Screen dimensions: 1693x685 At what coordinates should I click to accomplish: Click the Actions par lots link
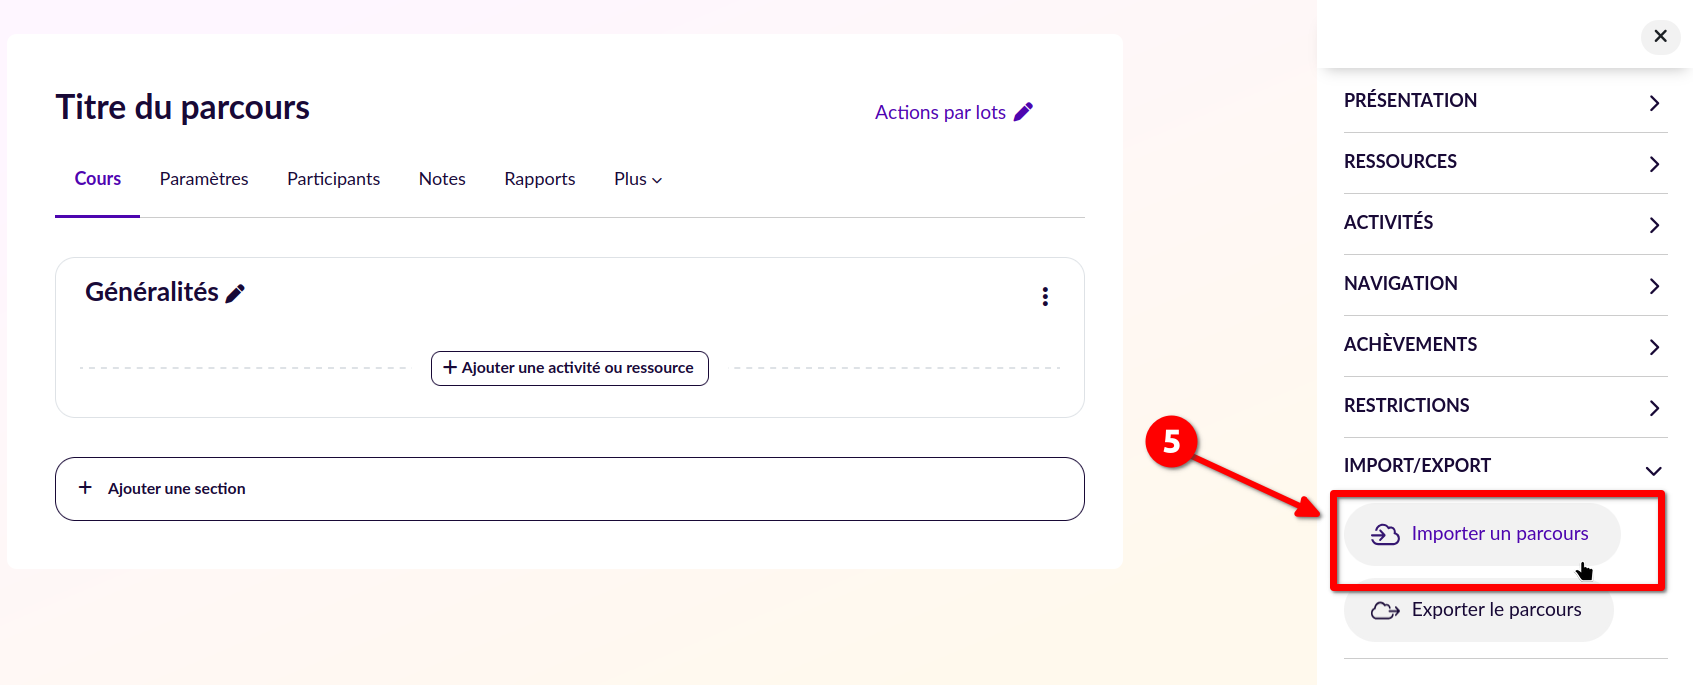pyautogui.click(x=940, y=113)
